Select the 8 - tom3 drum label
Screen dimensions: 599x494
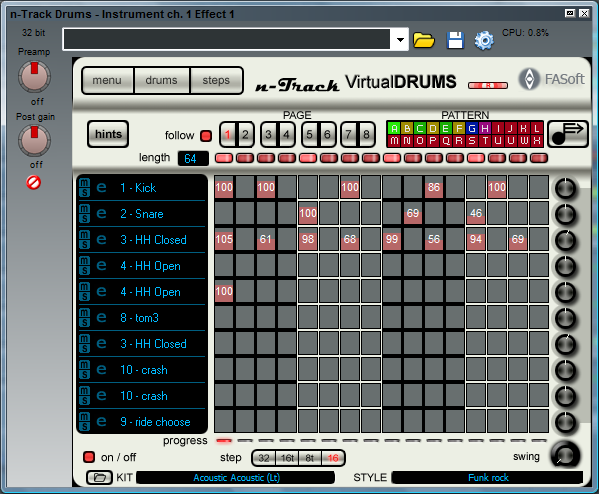[139, 317]
